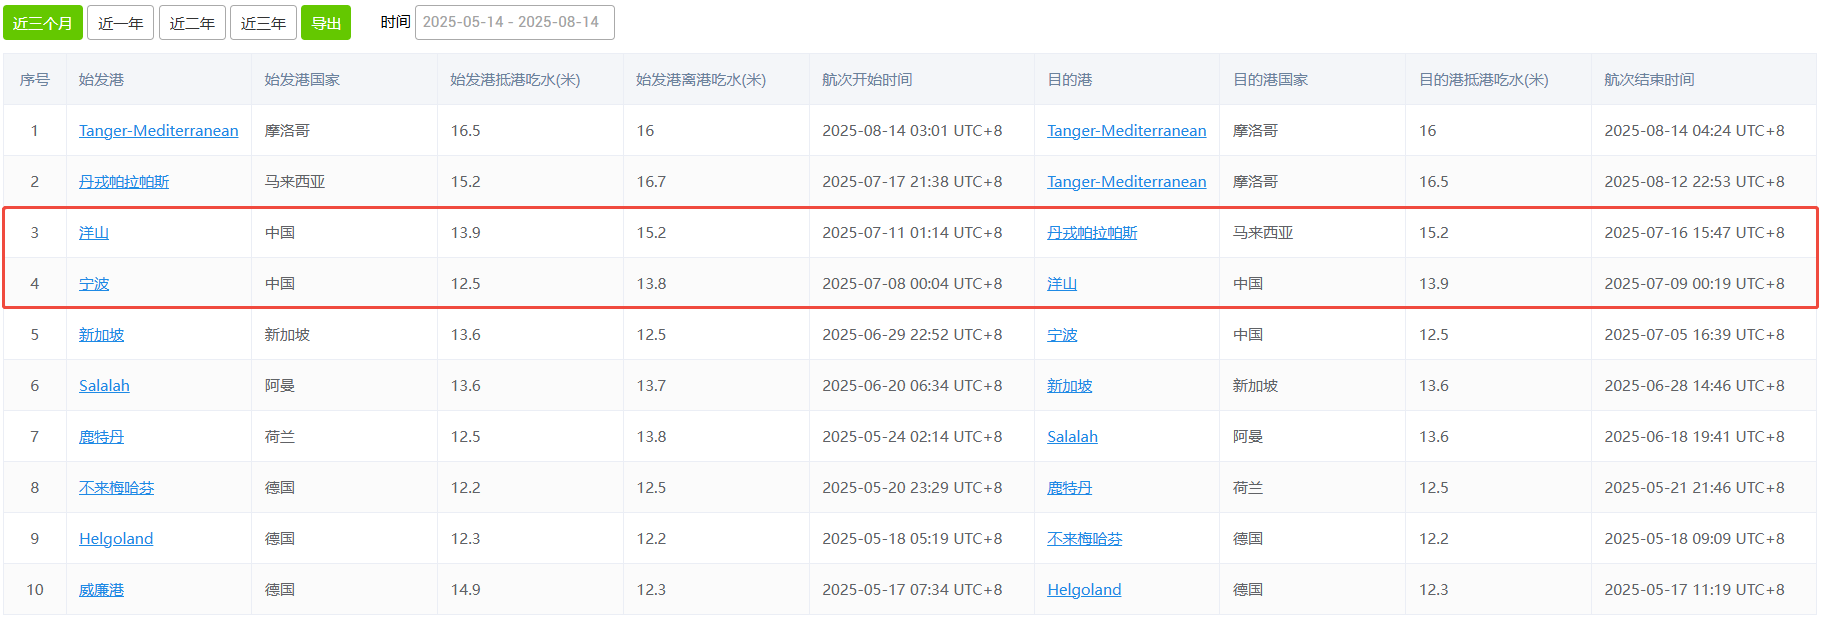Switch to the 近一年 time range
Image resolution: width=1822 pixels, height=620 pixels.
click(x=120, y=23)
